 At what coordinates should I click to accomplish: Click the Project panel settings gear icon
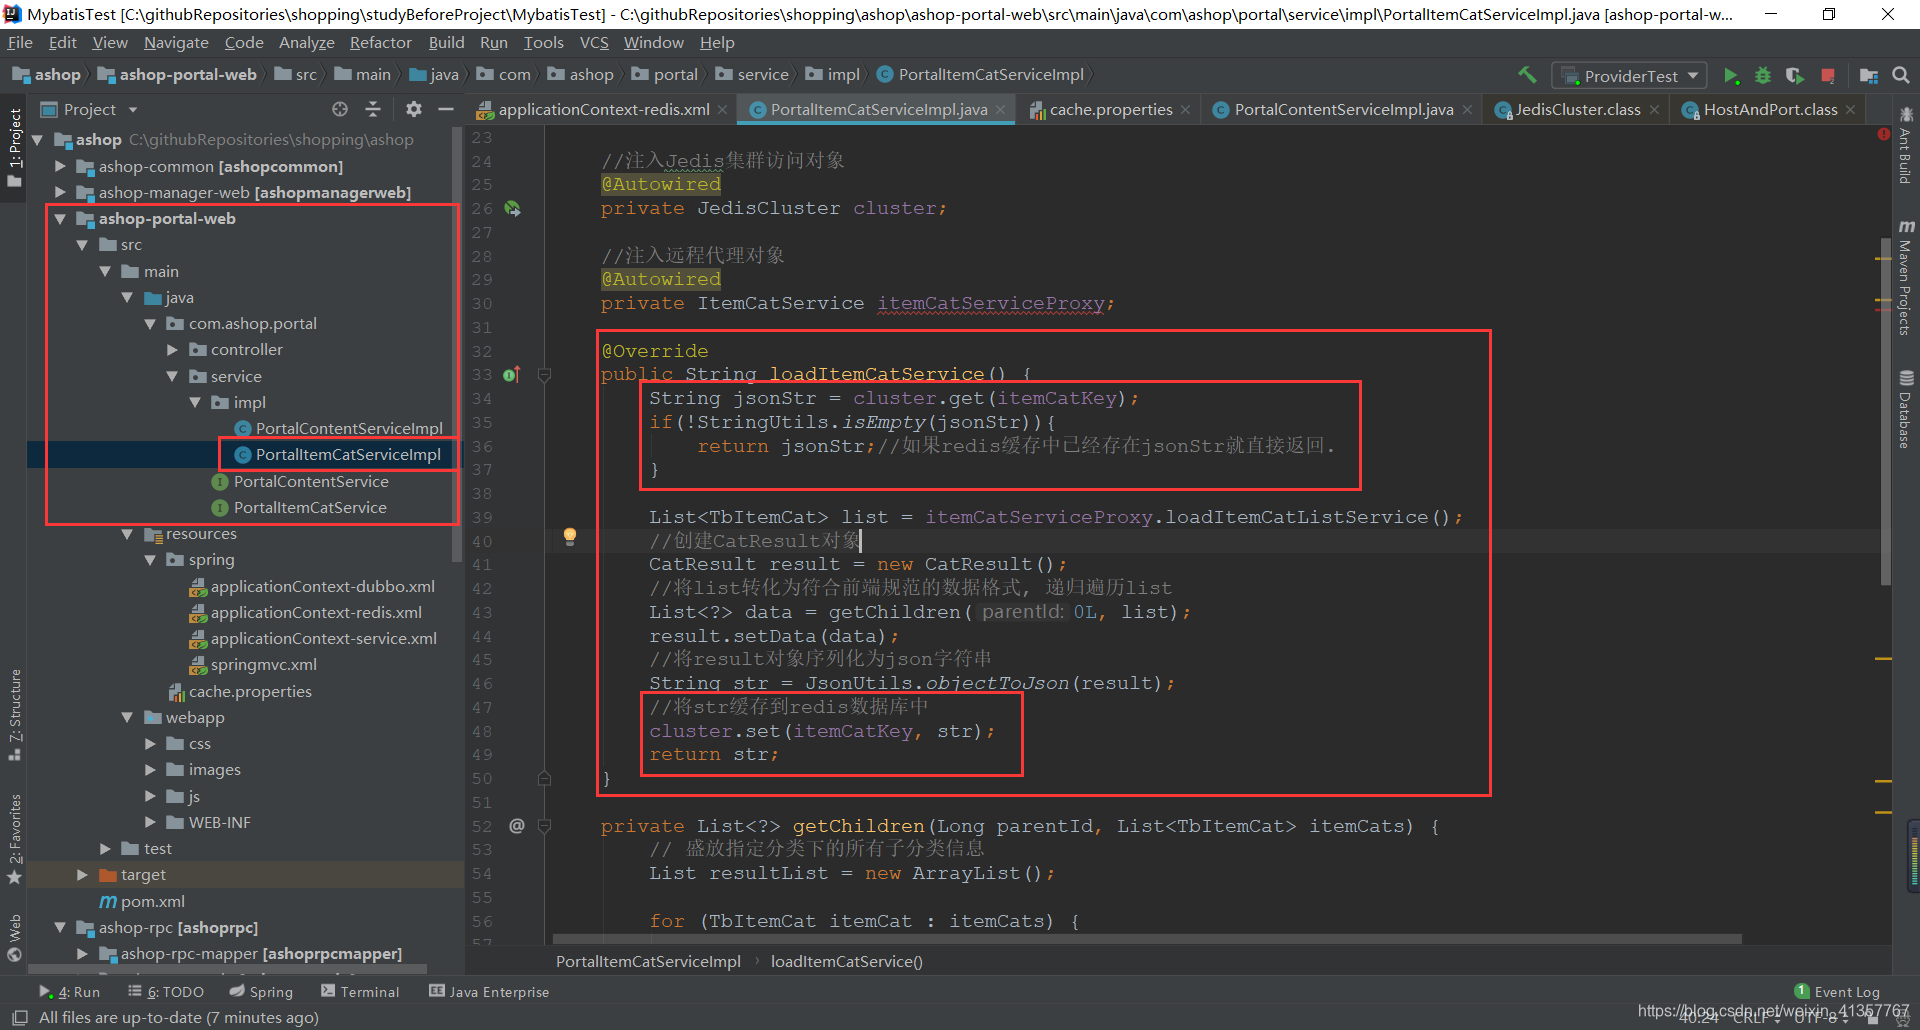click(x=414, y=109)
